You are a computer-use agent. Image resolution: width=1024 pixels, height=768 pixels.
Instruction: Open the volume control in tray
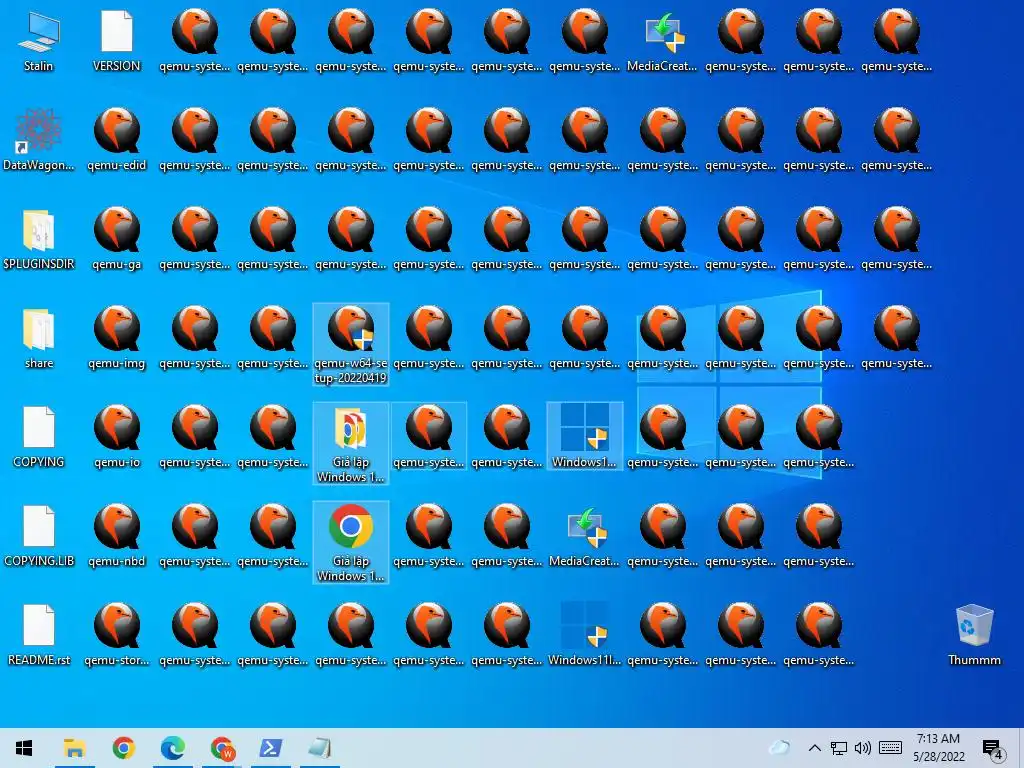pos(863,748)
